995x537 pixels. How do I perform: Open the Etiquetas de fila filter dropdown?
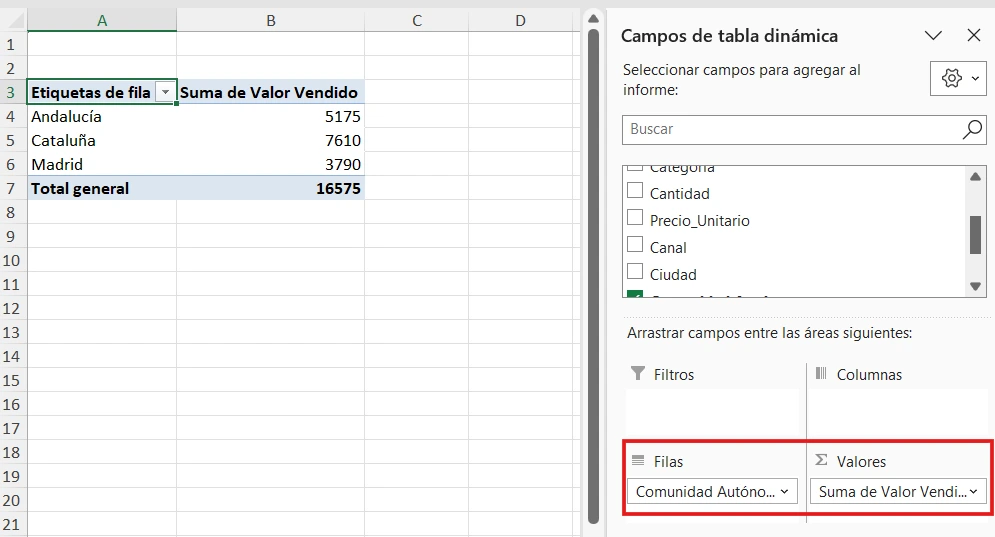[x=165, y=93]
